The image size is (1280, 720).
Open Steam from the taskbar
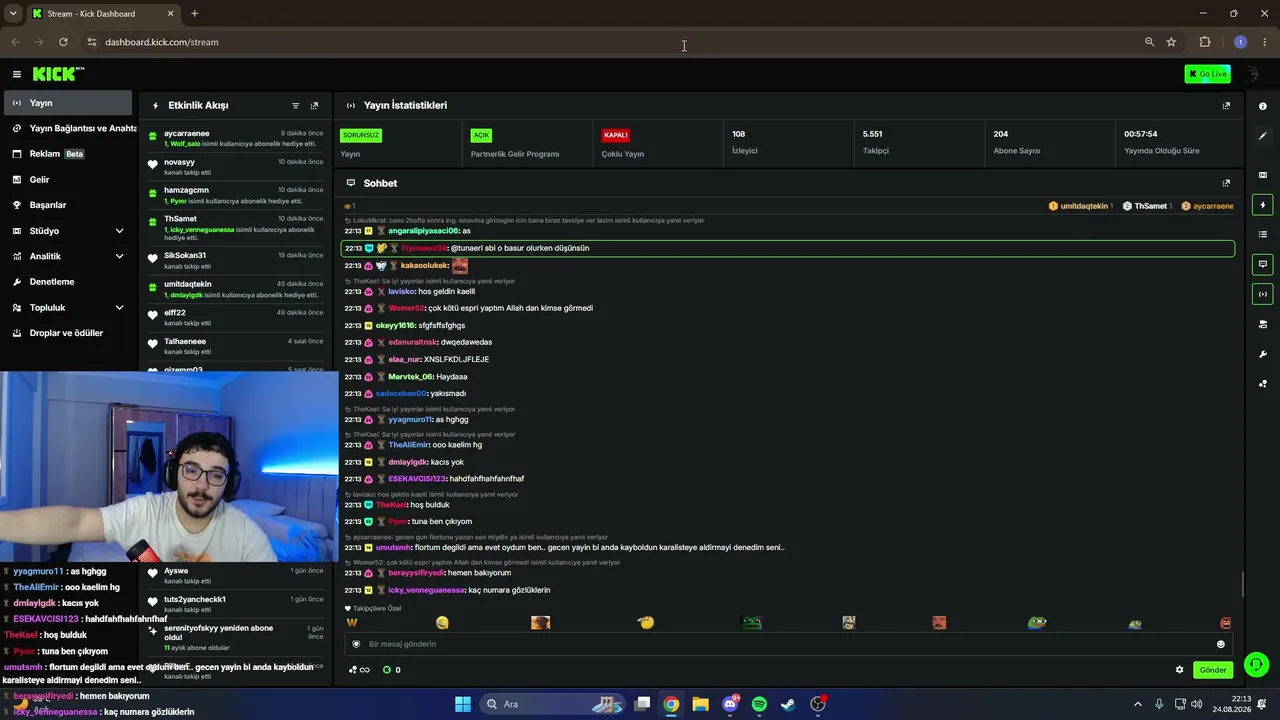(788, 704)
